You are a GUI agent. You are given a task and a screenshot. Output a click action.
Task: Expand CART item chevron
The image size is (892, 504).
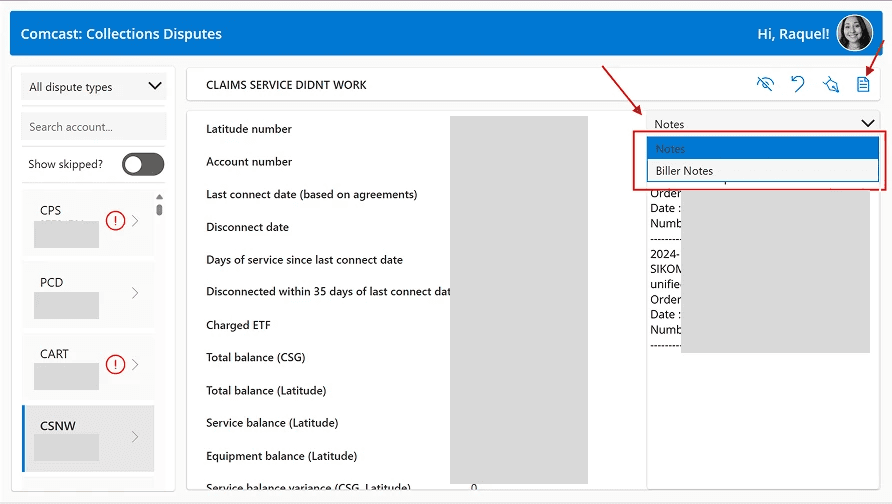135,364
